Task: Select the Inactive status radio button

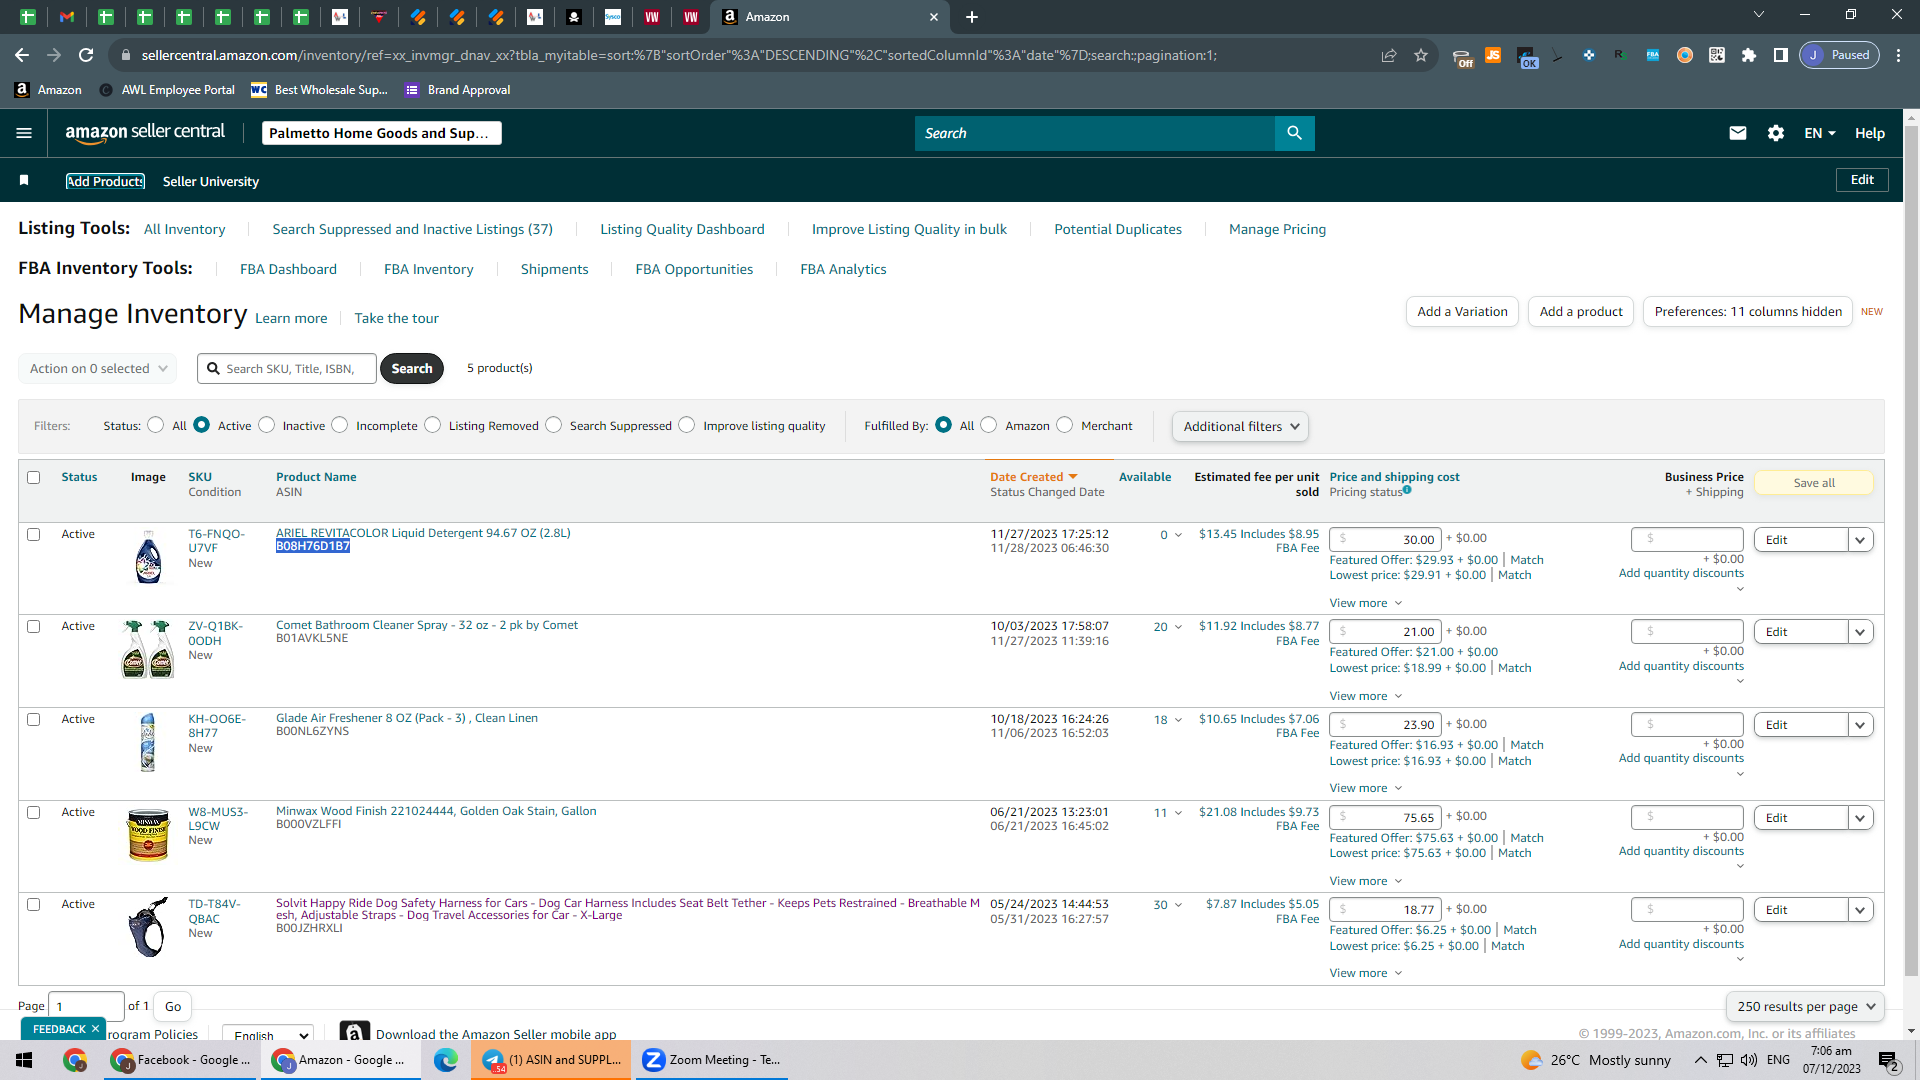Action: click(266, 425)
